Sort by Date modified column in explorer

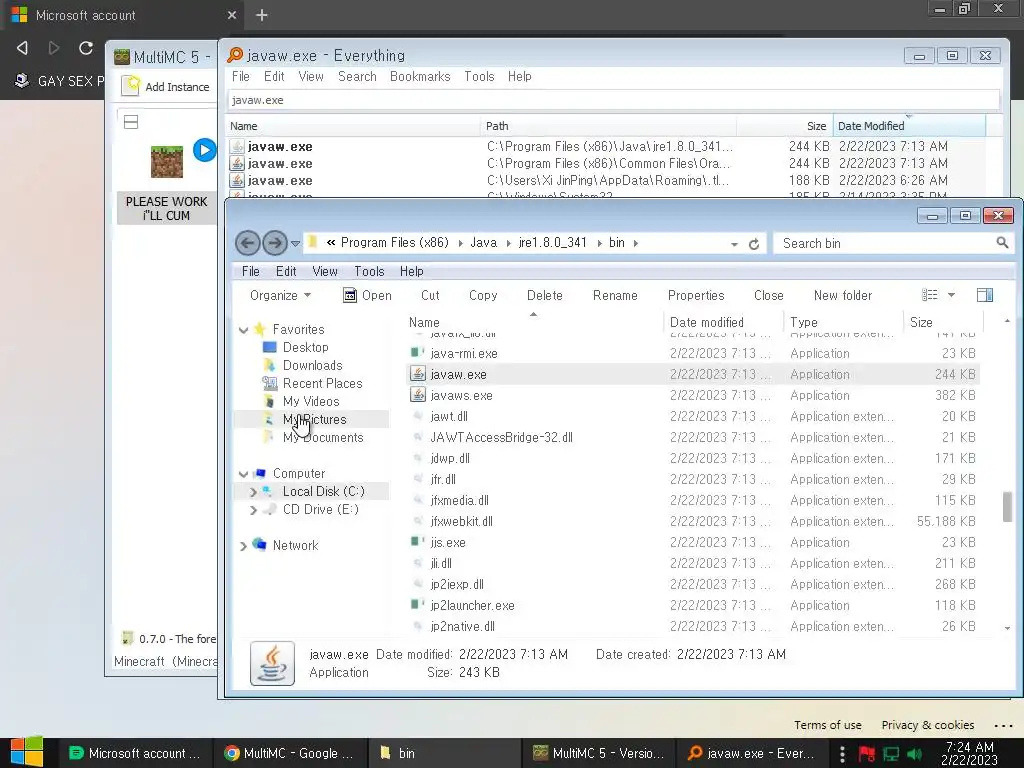point(723,322)
